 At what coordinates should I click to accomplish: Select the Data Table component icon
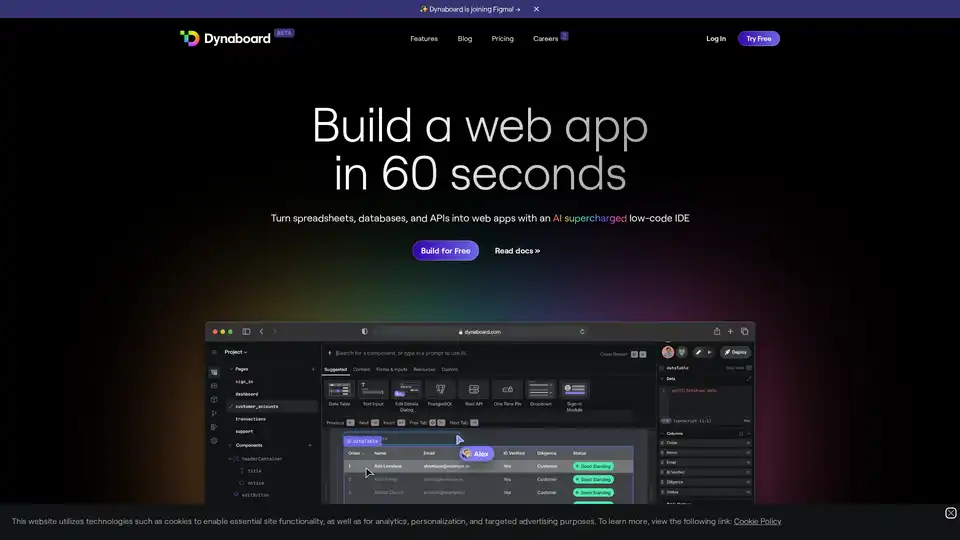339,390
